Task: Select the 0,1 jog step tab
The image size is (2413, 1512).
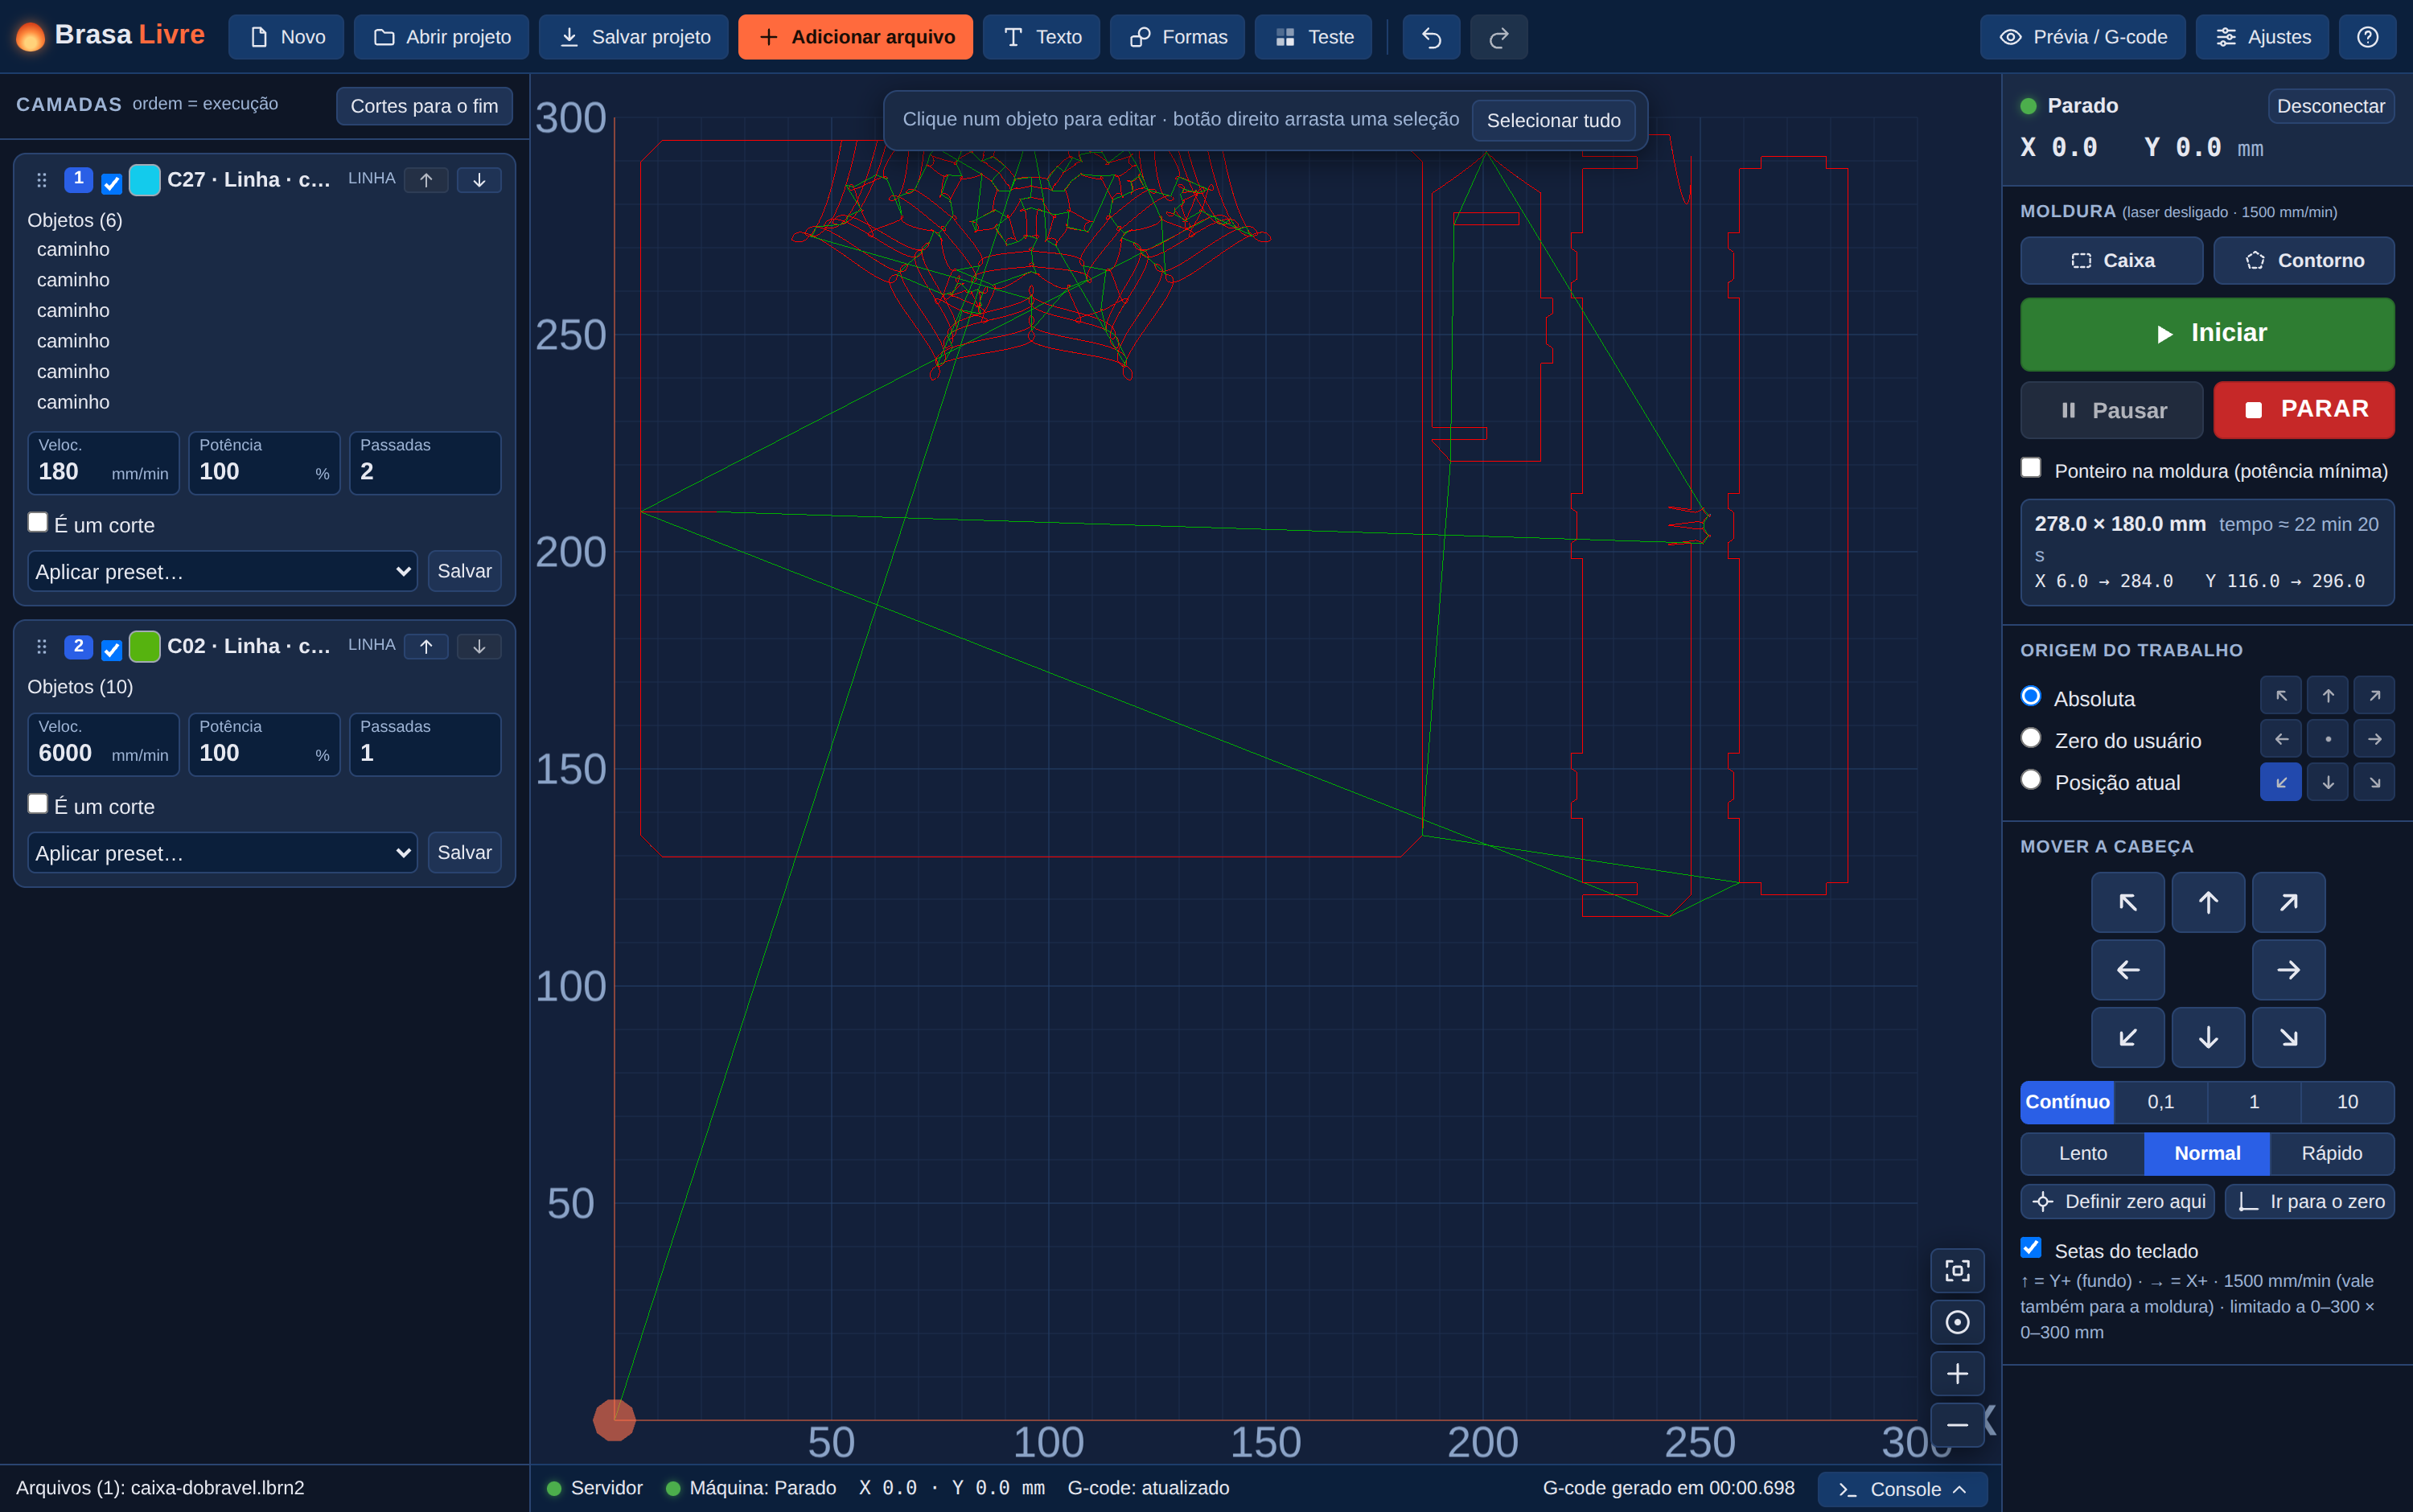Action: click(2160, 1102)
